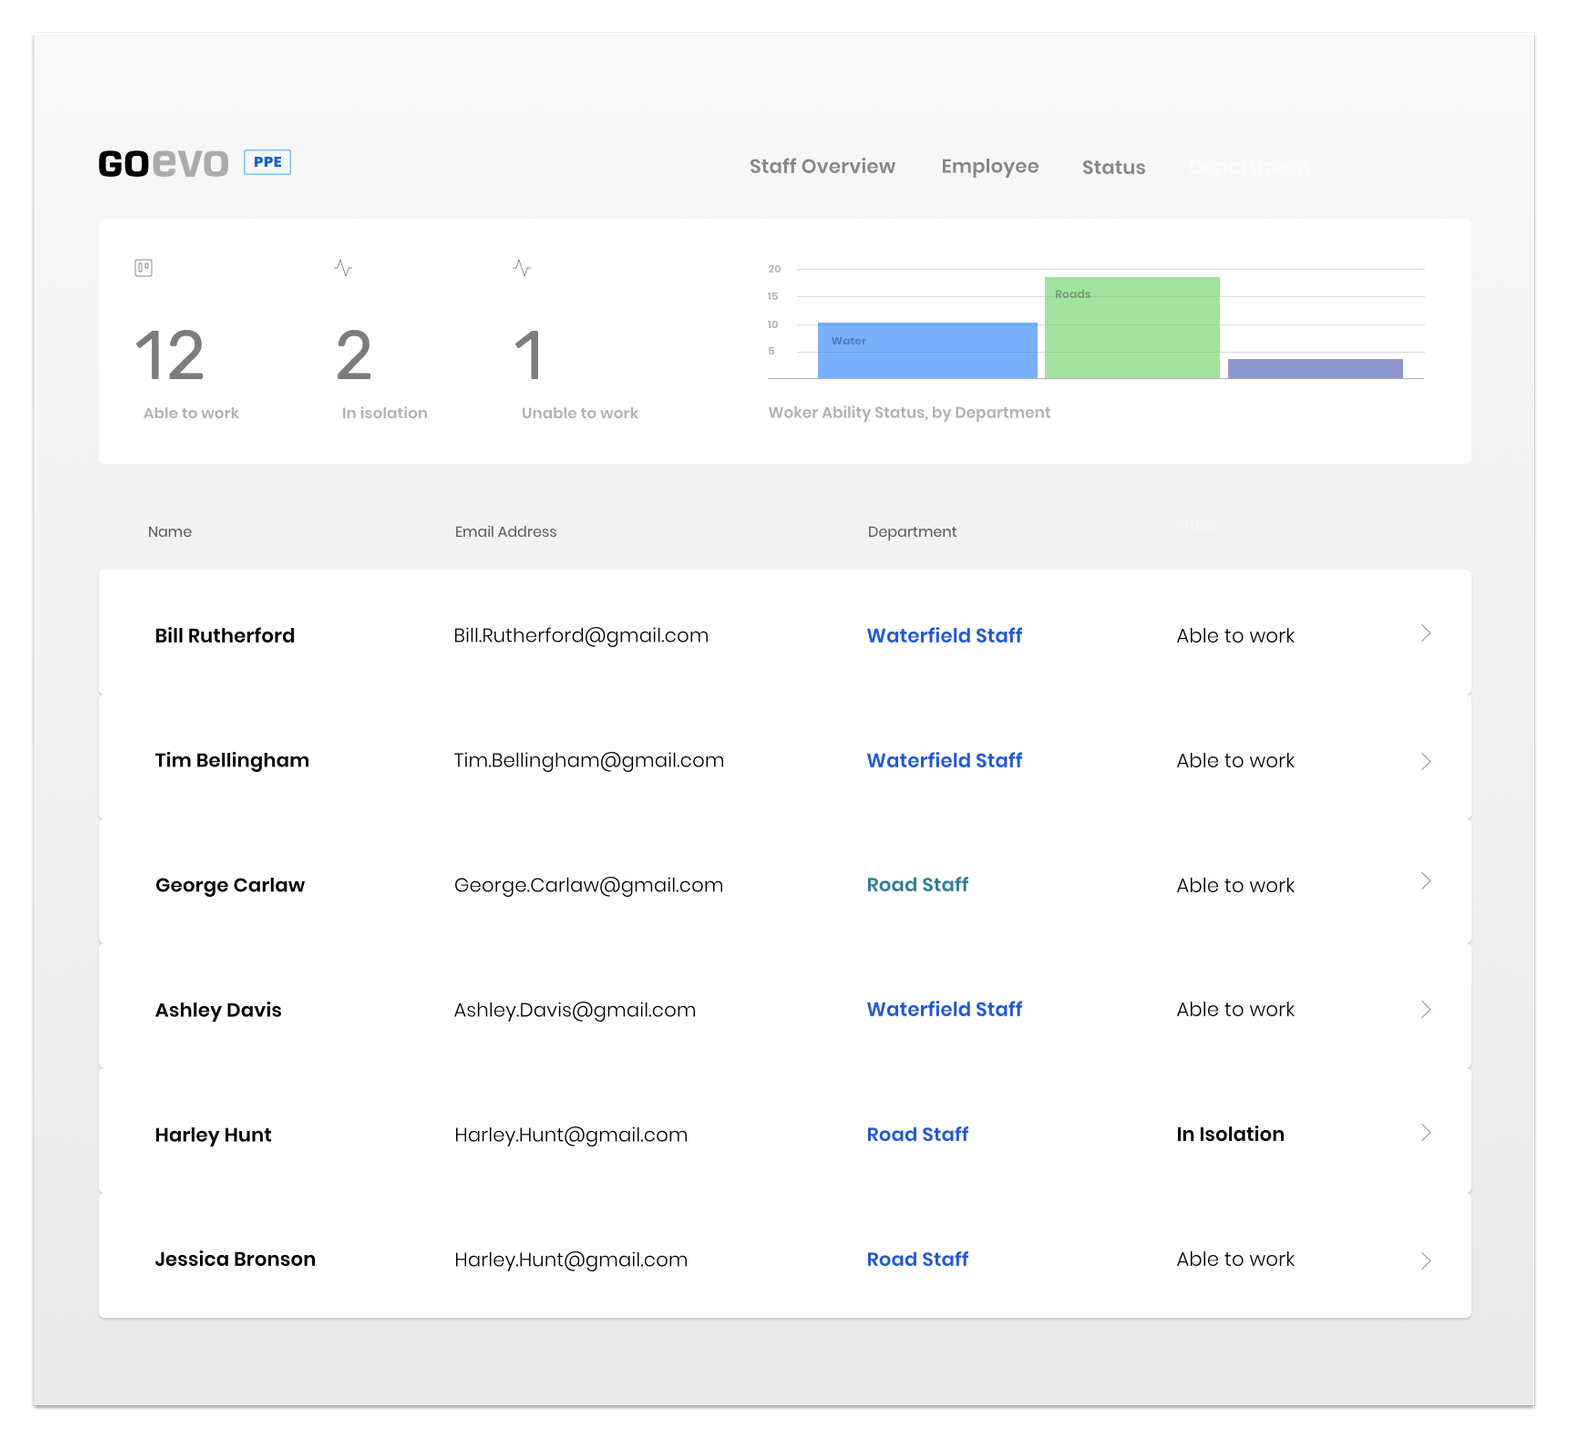Image resolution: width=1573 pixels, height=1440 pixels.
Task: Open Bill Rutherford's row chevron
Action: pos(1426,633)
